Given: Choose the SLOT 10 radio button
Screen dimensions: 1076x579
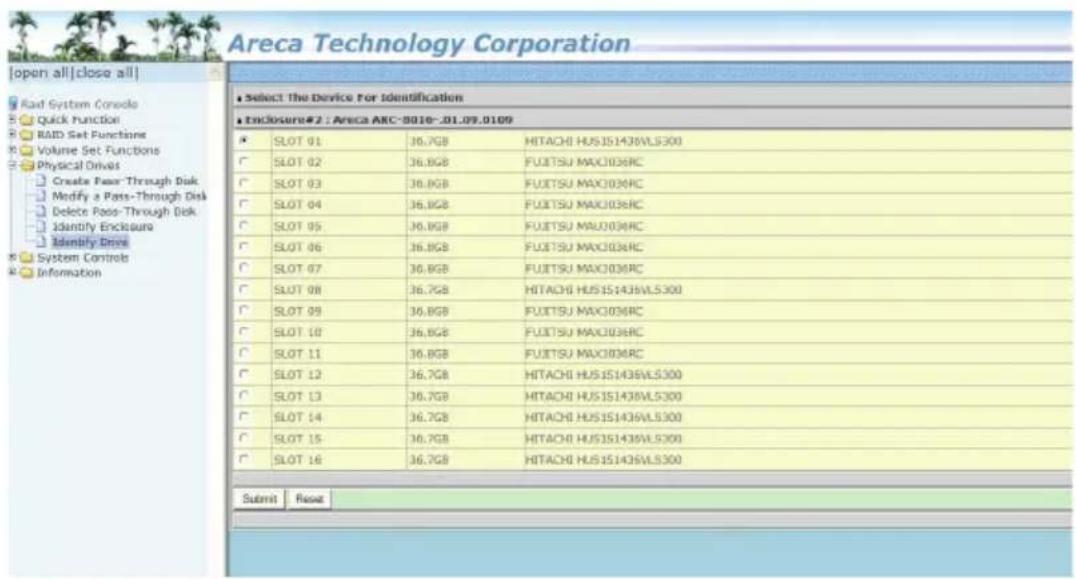Looking at the screenshot, I should pos(244,331).
